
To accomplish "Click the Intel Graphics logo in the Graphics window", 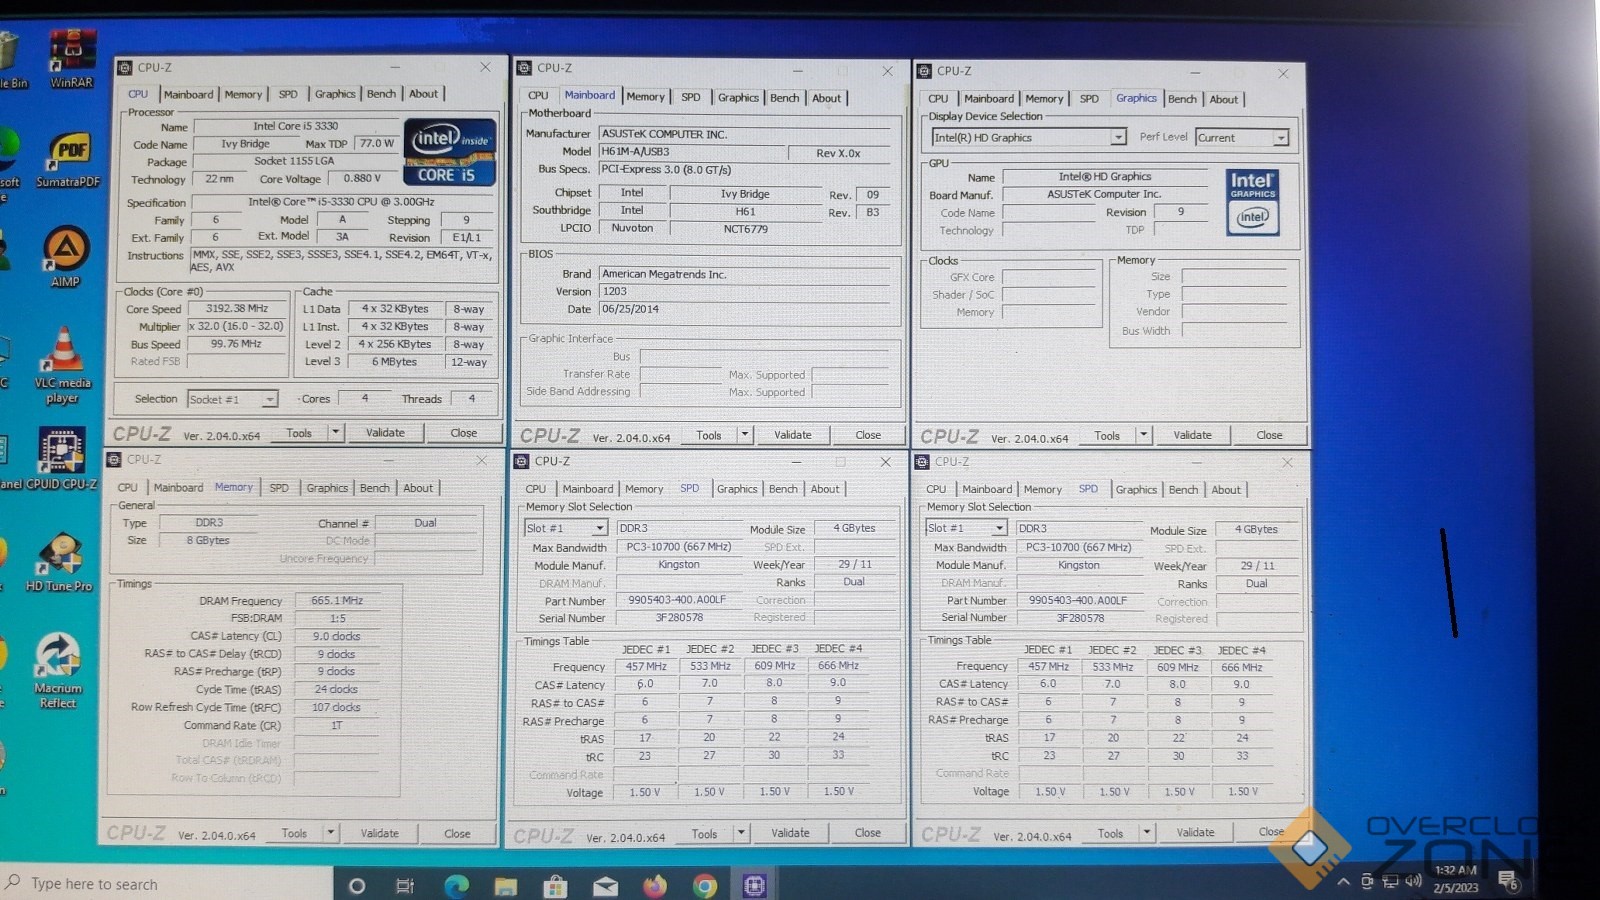I will 1252,201.
